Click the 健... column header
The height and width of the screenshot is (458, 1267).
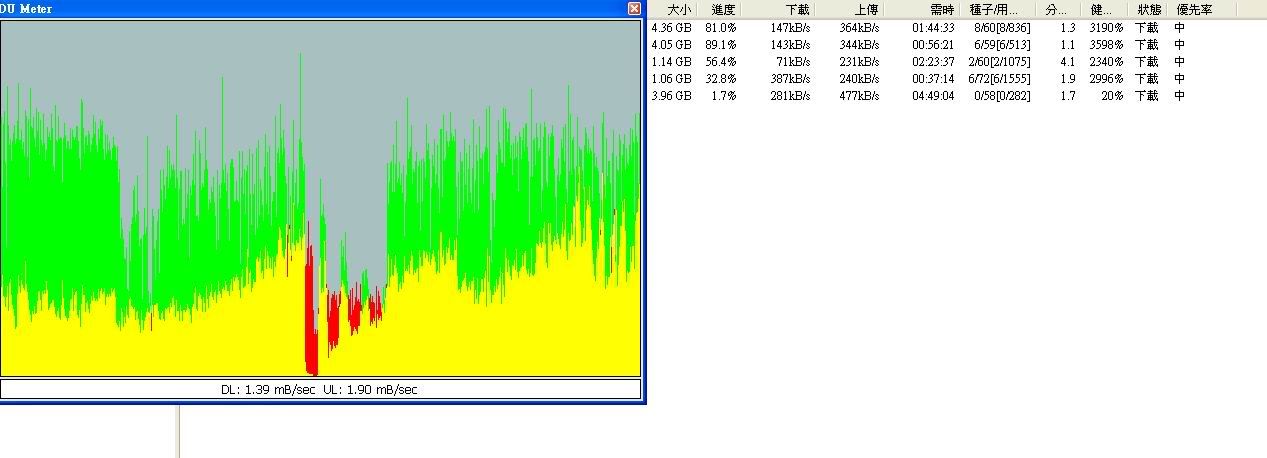pos(1103,10)
